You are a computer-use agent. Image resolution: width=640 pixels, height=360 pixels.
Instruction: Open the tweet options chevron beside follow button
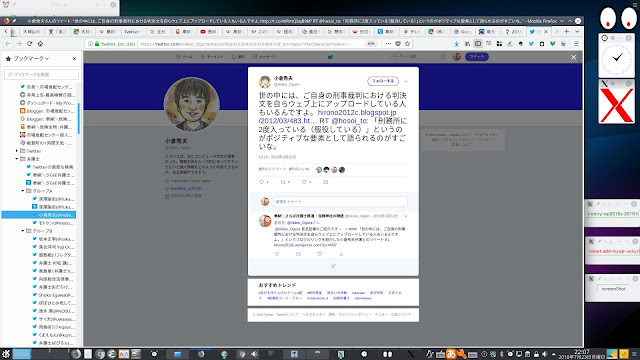coord(406,81)
